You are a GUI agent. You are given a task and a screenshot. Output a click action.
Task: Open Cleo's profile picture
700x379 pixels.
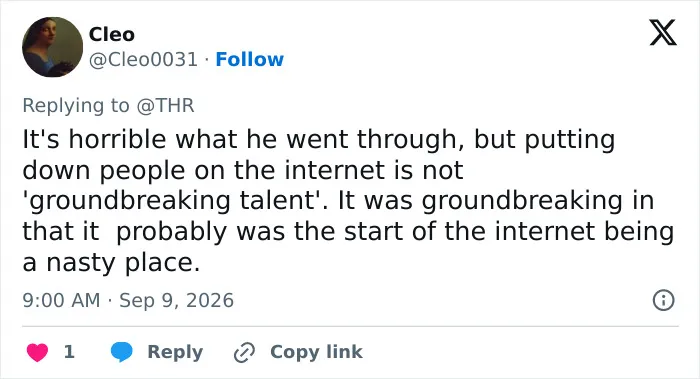pos(52,47)
